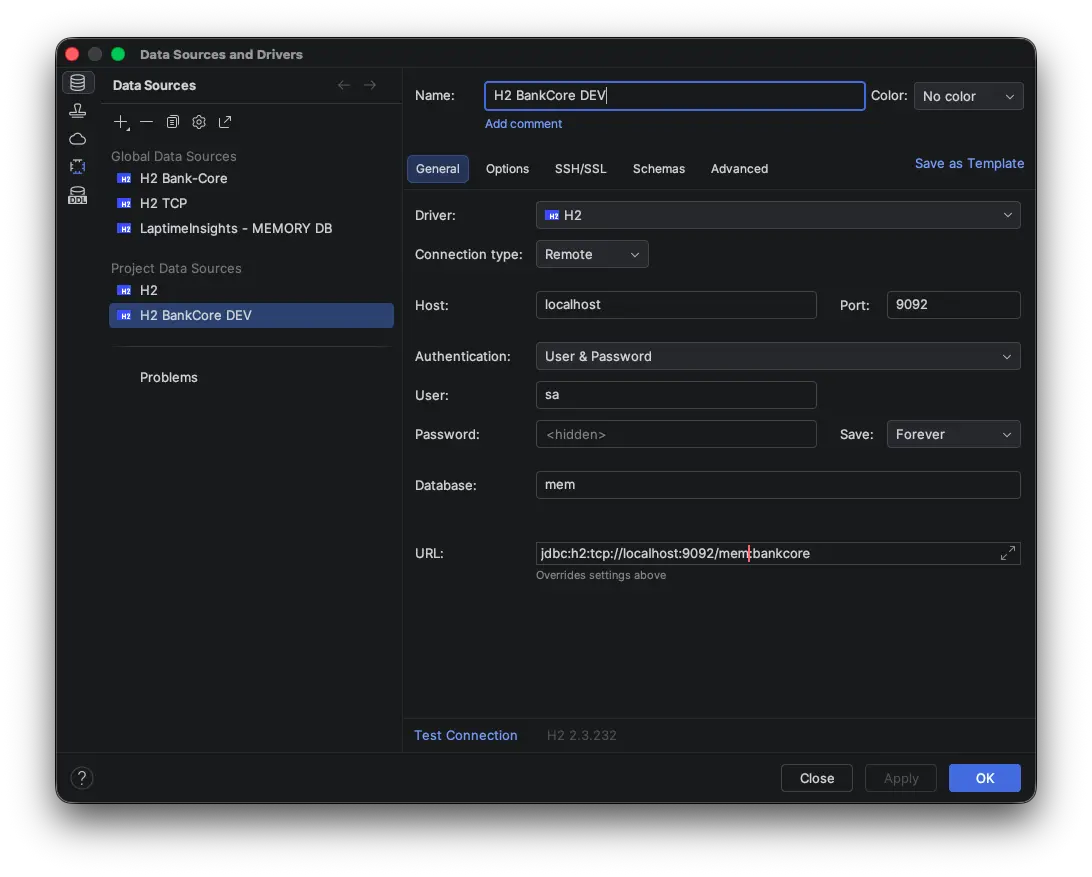
Task: Expand the URL field with the expand icon
Action: coord(1007,553)
